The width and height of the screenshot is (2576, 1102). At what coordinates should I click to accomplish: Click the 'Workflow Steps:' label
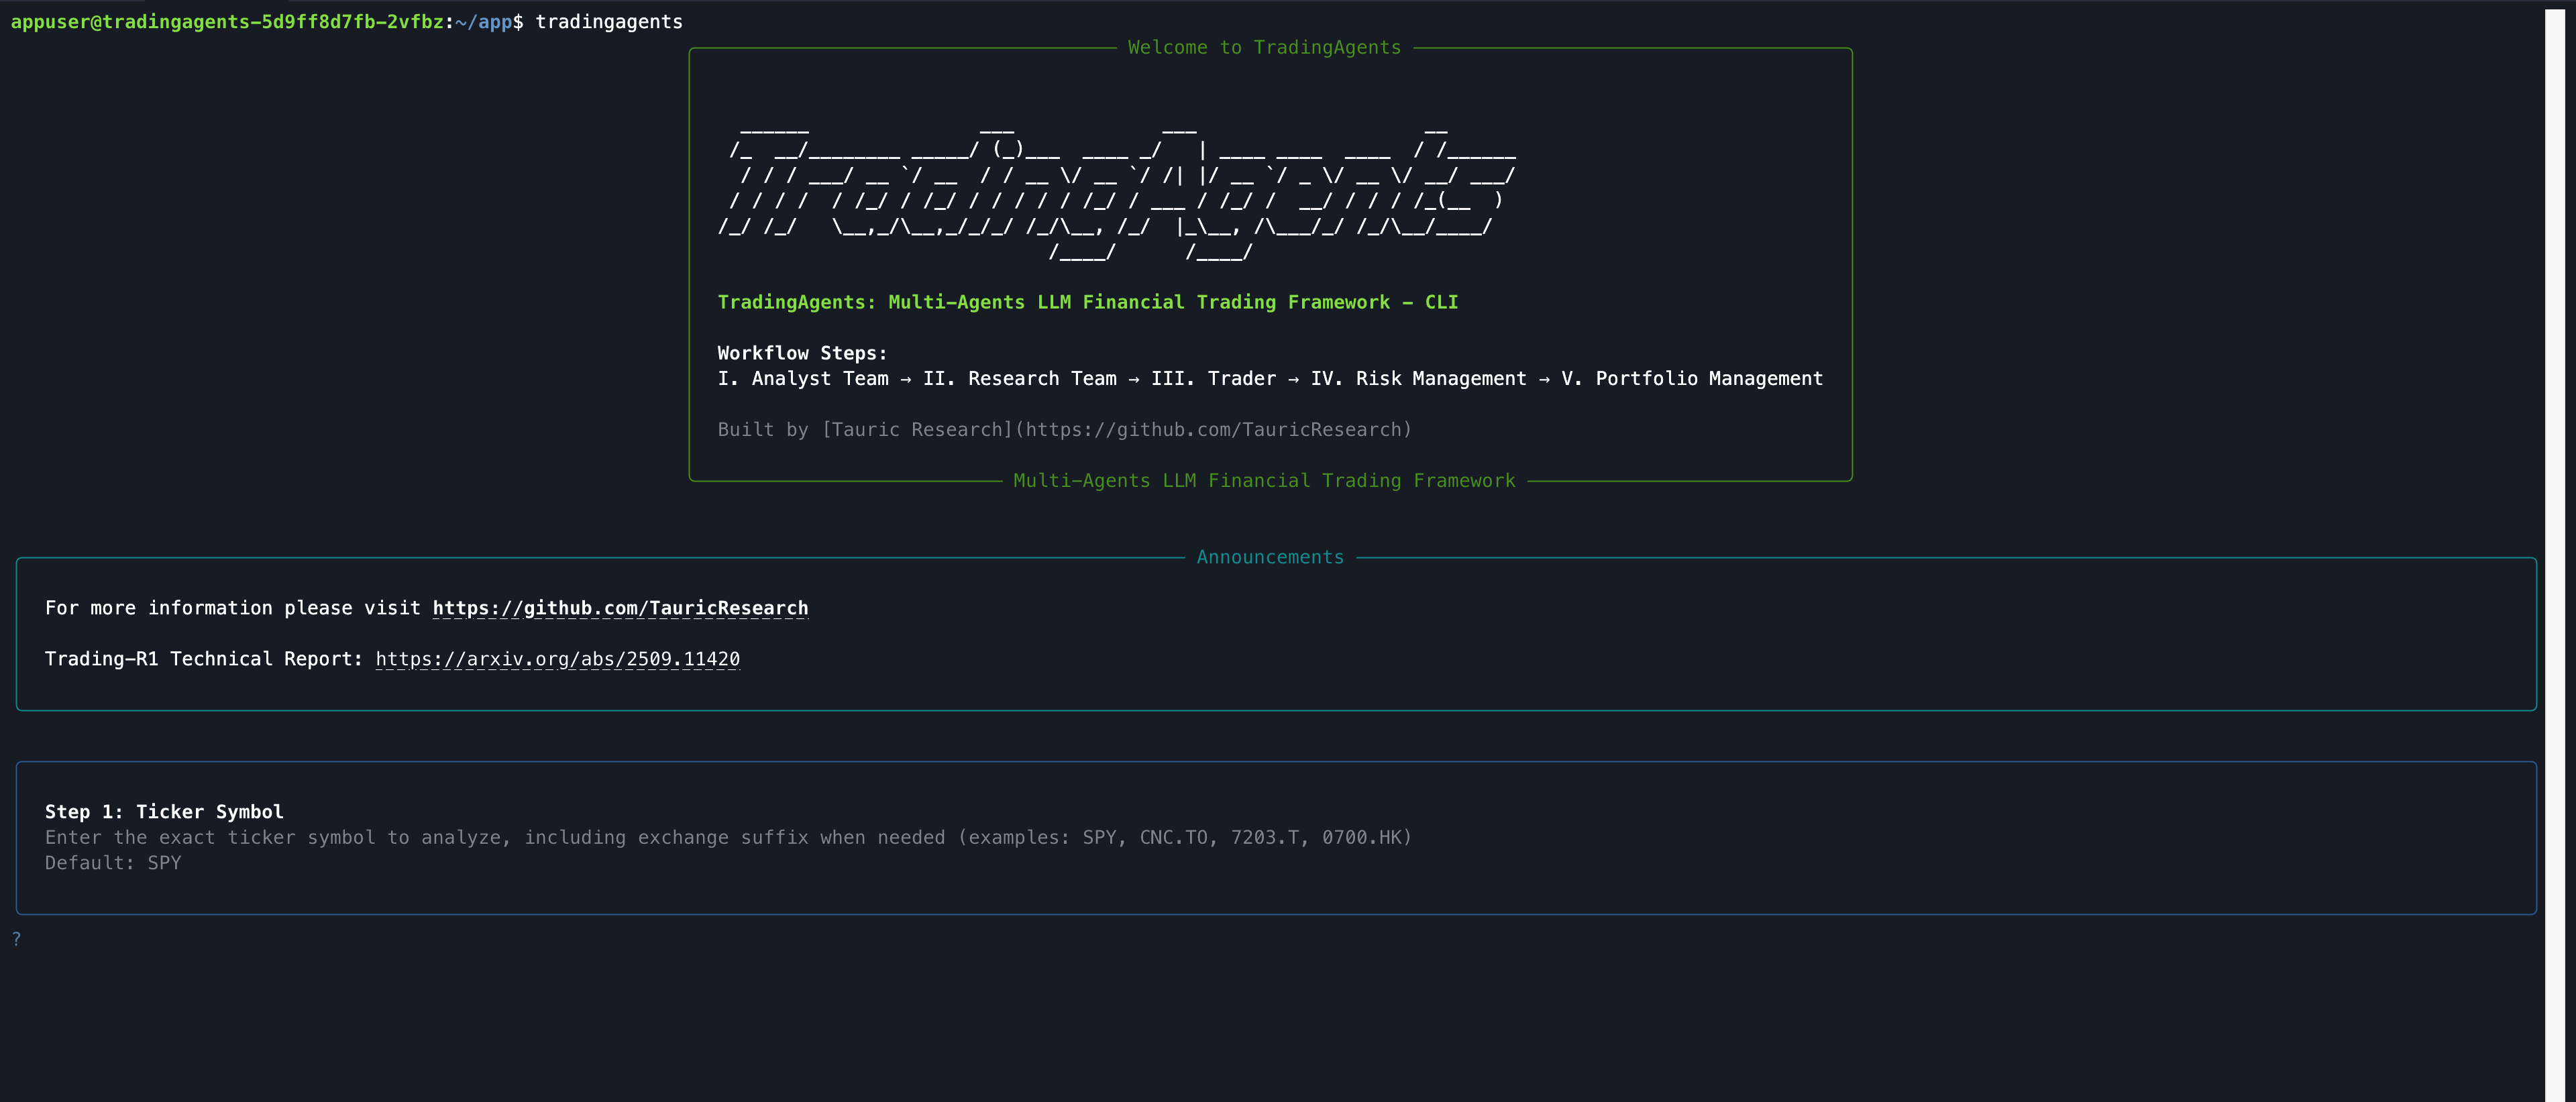(x=802, y=353)
